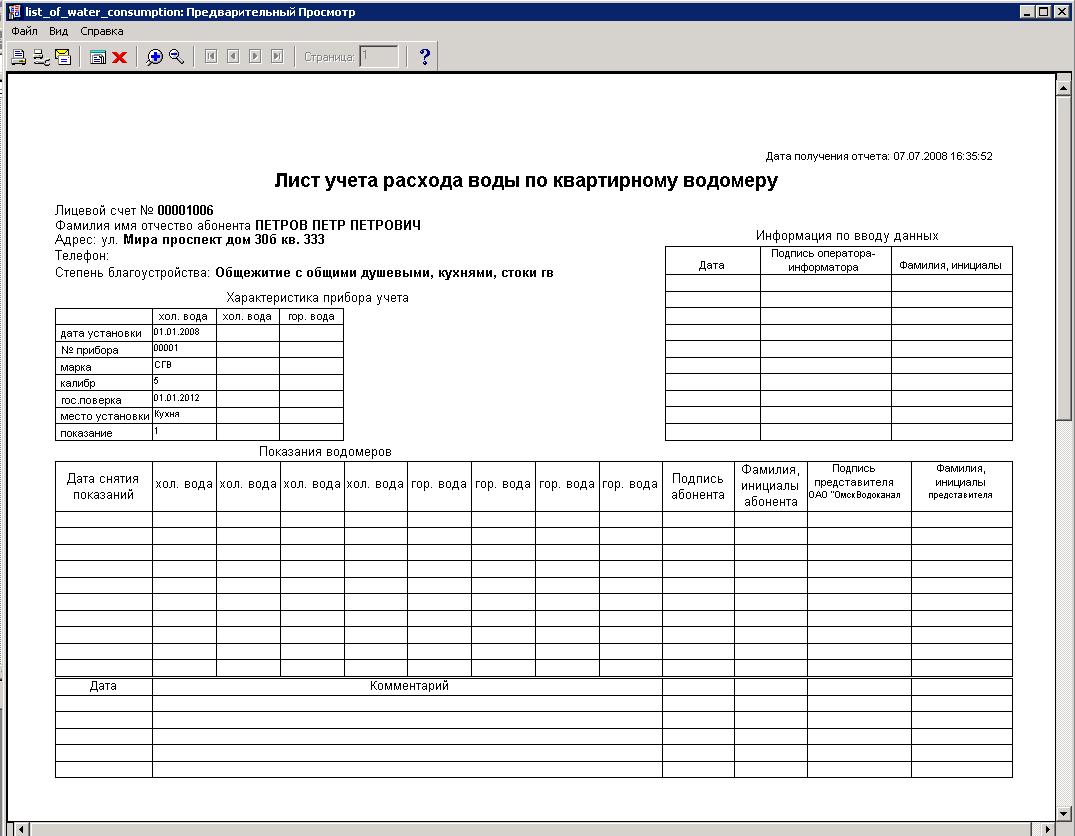Screen dimensions: 1075x836
Task: Click the vertical scrollbar down arrow
Action: [x=1064, y=813]
